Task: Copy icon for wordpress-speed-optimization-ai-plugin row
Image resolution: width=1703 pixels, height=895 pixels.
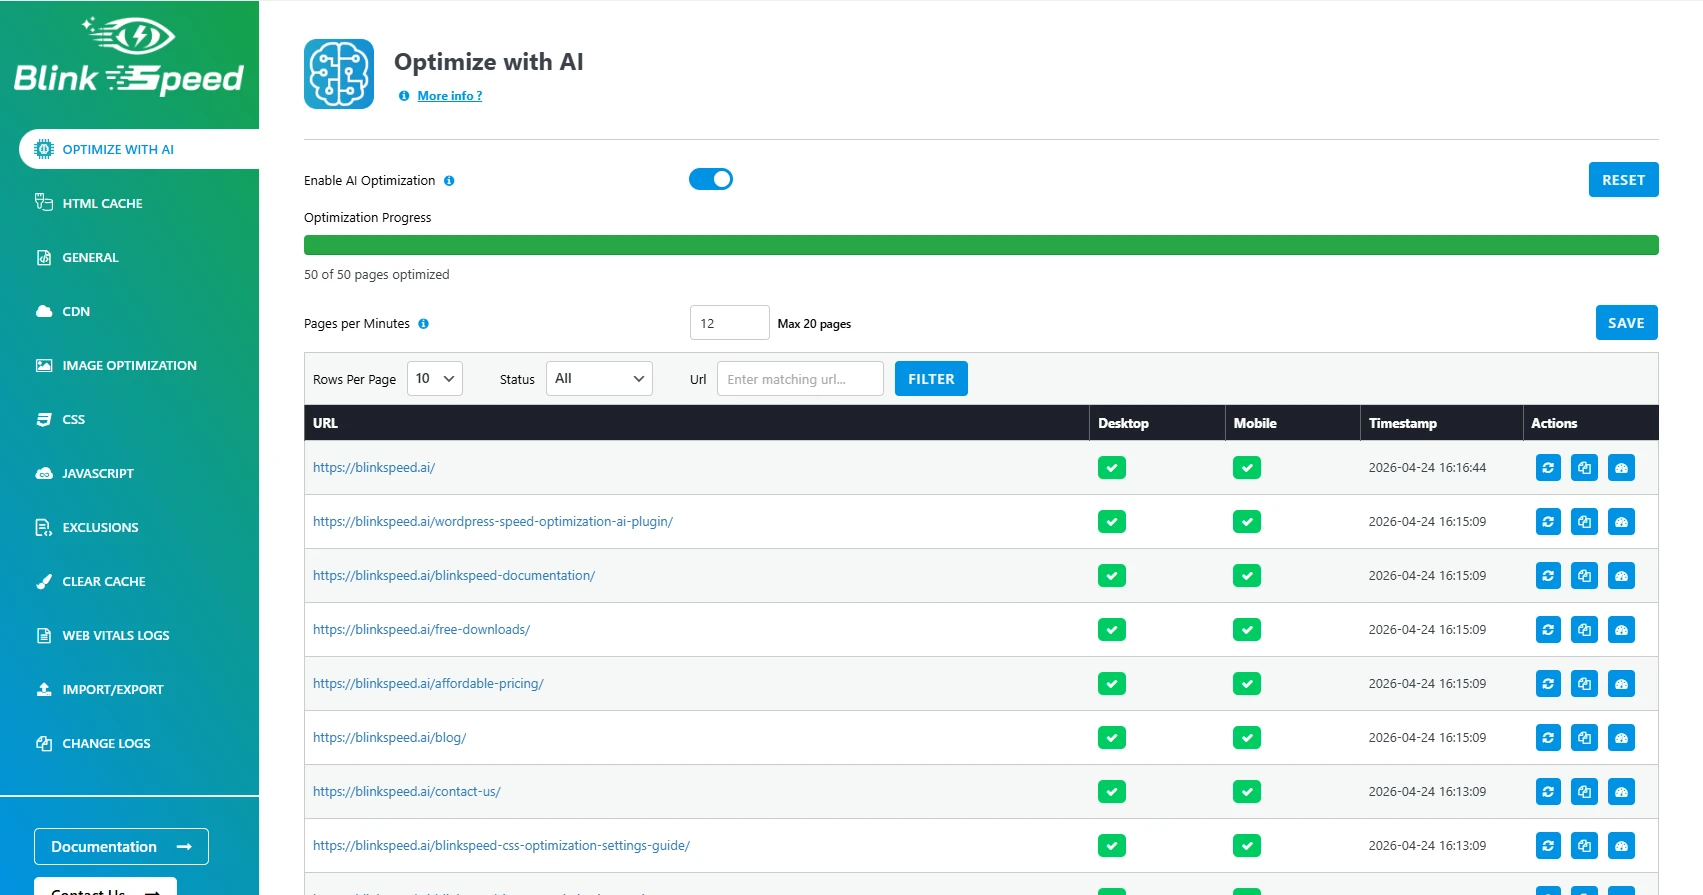Action: 1584,522
